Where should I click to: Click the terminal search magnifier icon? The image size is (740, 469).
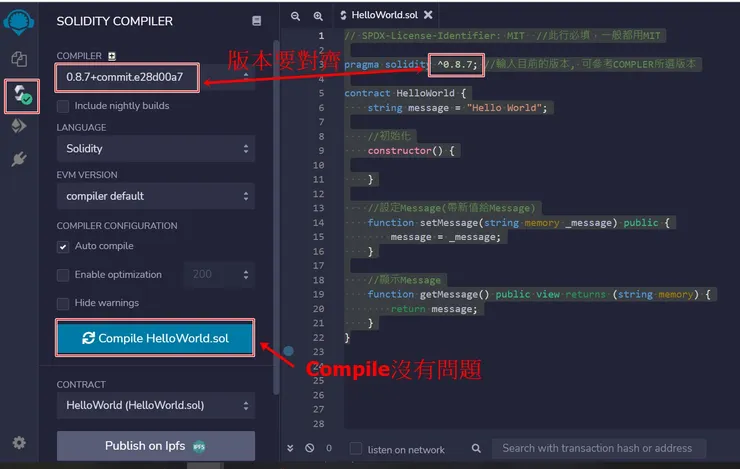(476, 448)
